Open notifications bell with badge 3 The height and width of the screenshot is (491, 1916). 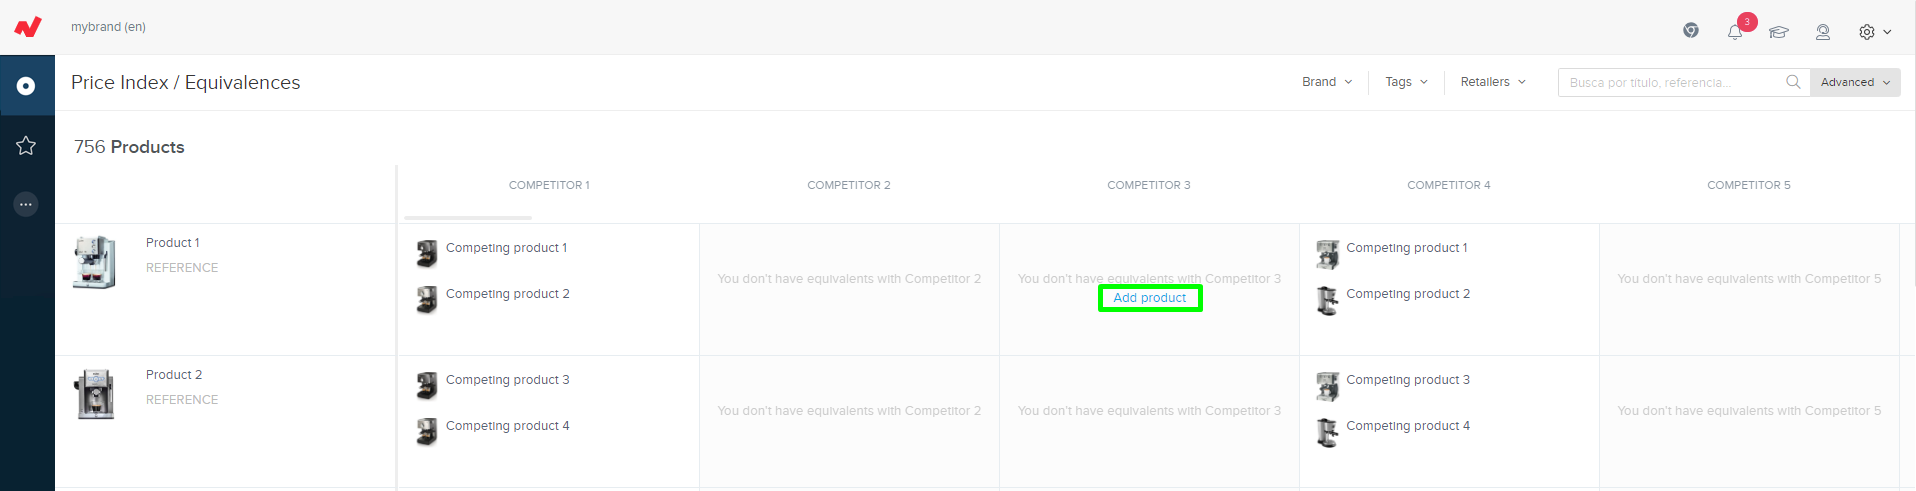[1735, 32]
